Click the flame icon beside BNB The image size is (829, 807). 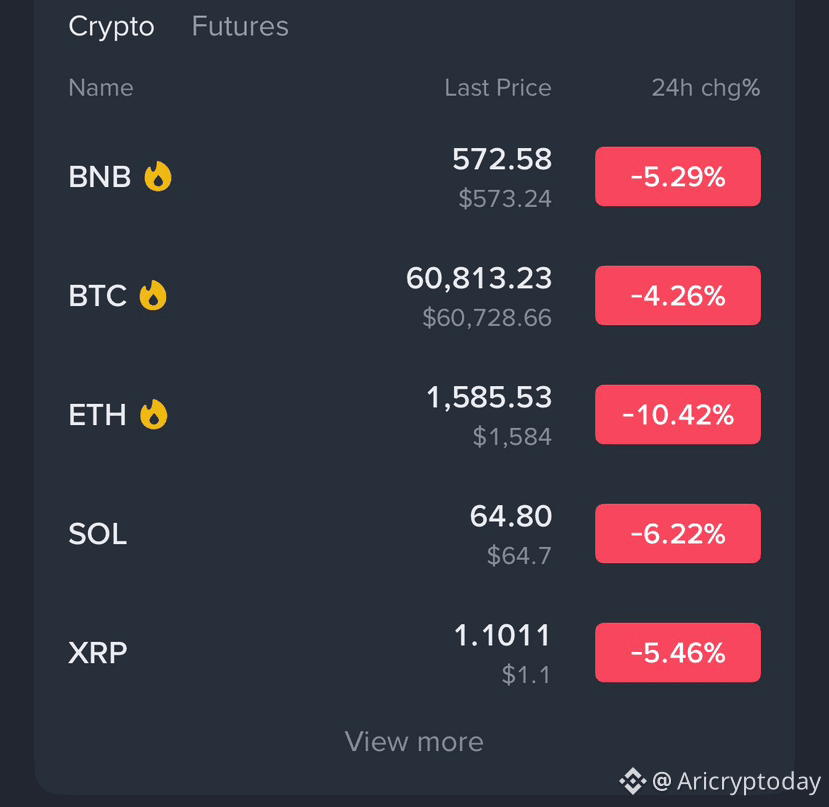coord(158,176)
